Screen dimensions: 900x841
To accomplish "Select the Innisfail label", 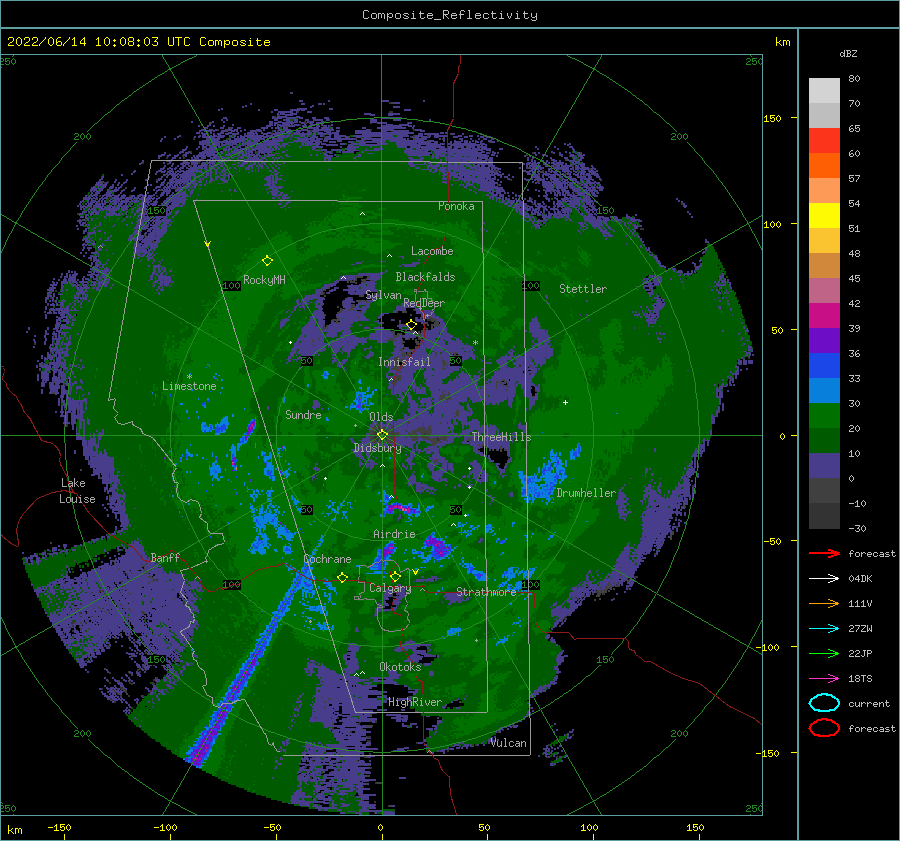I will tap(404, 362).
